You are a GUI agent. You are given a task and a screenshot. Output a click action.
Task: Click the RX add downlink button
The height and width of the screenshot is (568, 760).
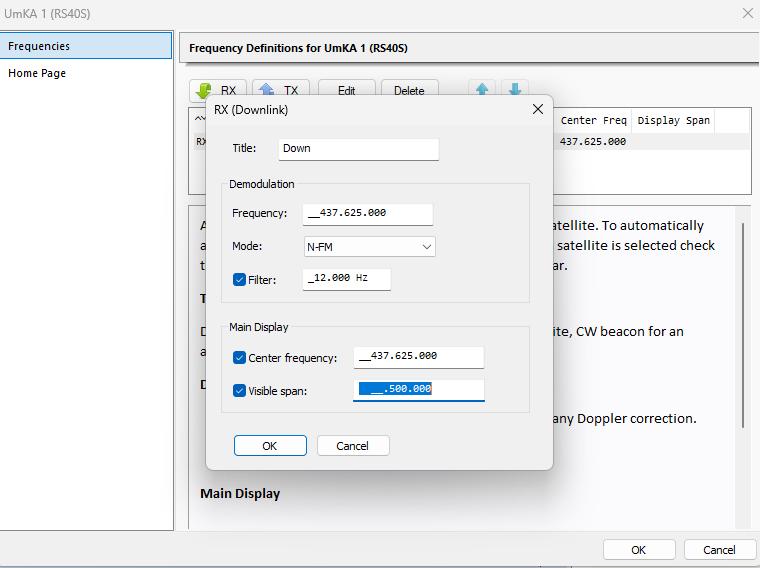click(219, 90)
